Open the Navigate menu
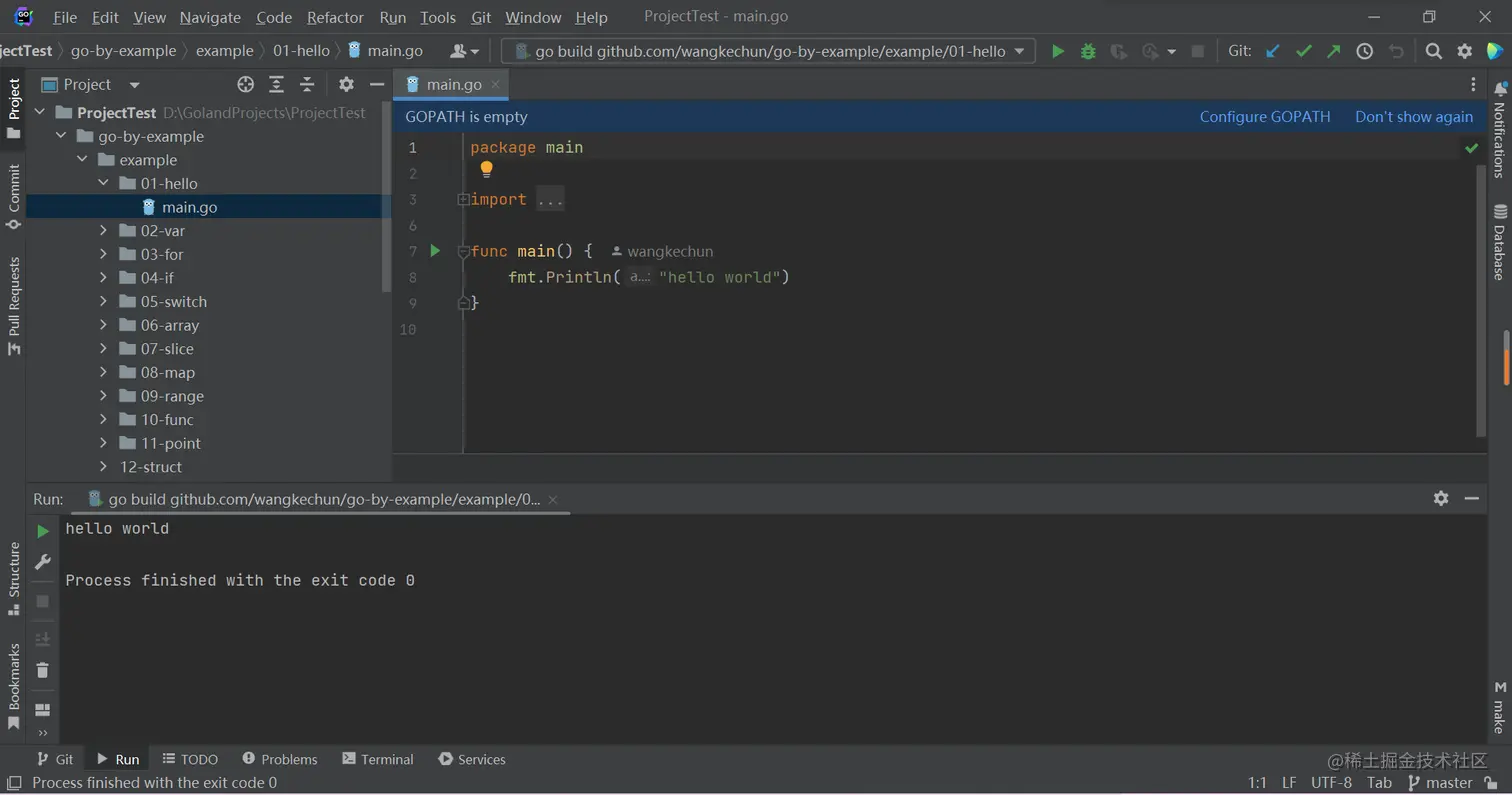Image resolution: width=1512 pixels, height=795 pixels. click(x=210, y=17)
